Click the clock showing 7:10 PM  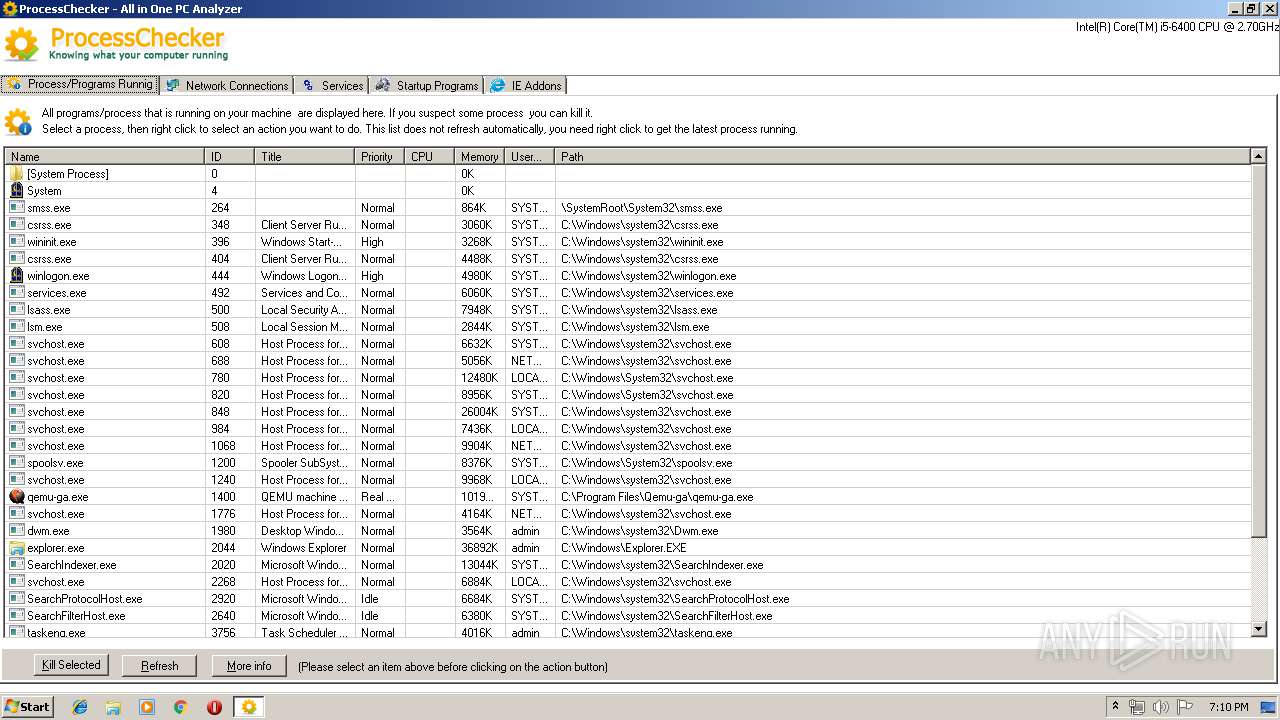pyautogui.click(x=1228, y=707)
